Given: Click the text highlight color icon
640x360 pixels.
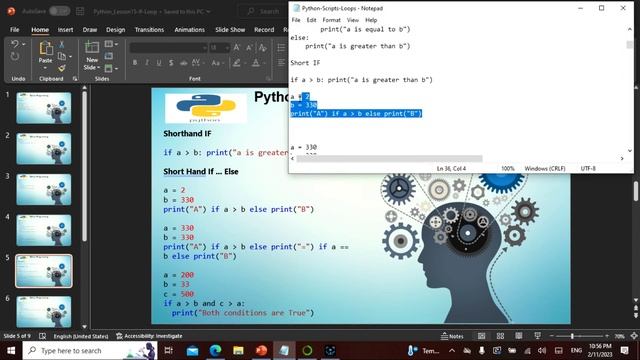Looking at the screenshot, I should (236, 63).
